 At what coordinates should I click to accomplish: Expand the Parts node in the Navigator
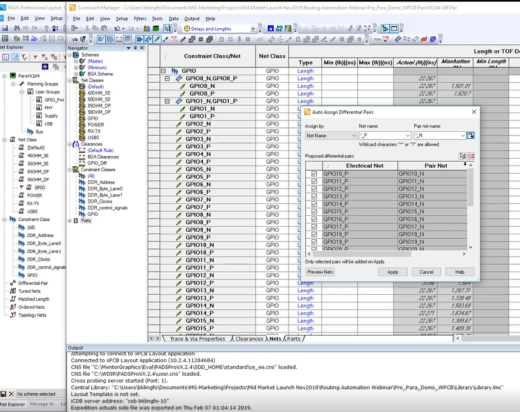[70, 221]
